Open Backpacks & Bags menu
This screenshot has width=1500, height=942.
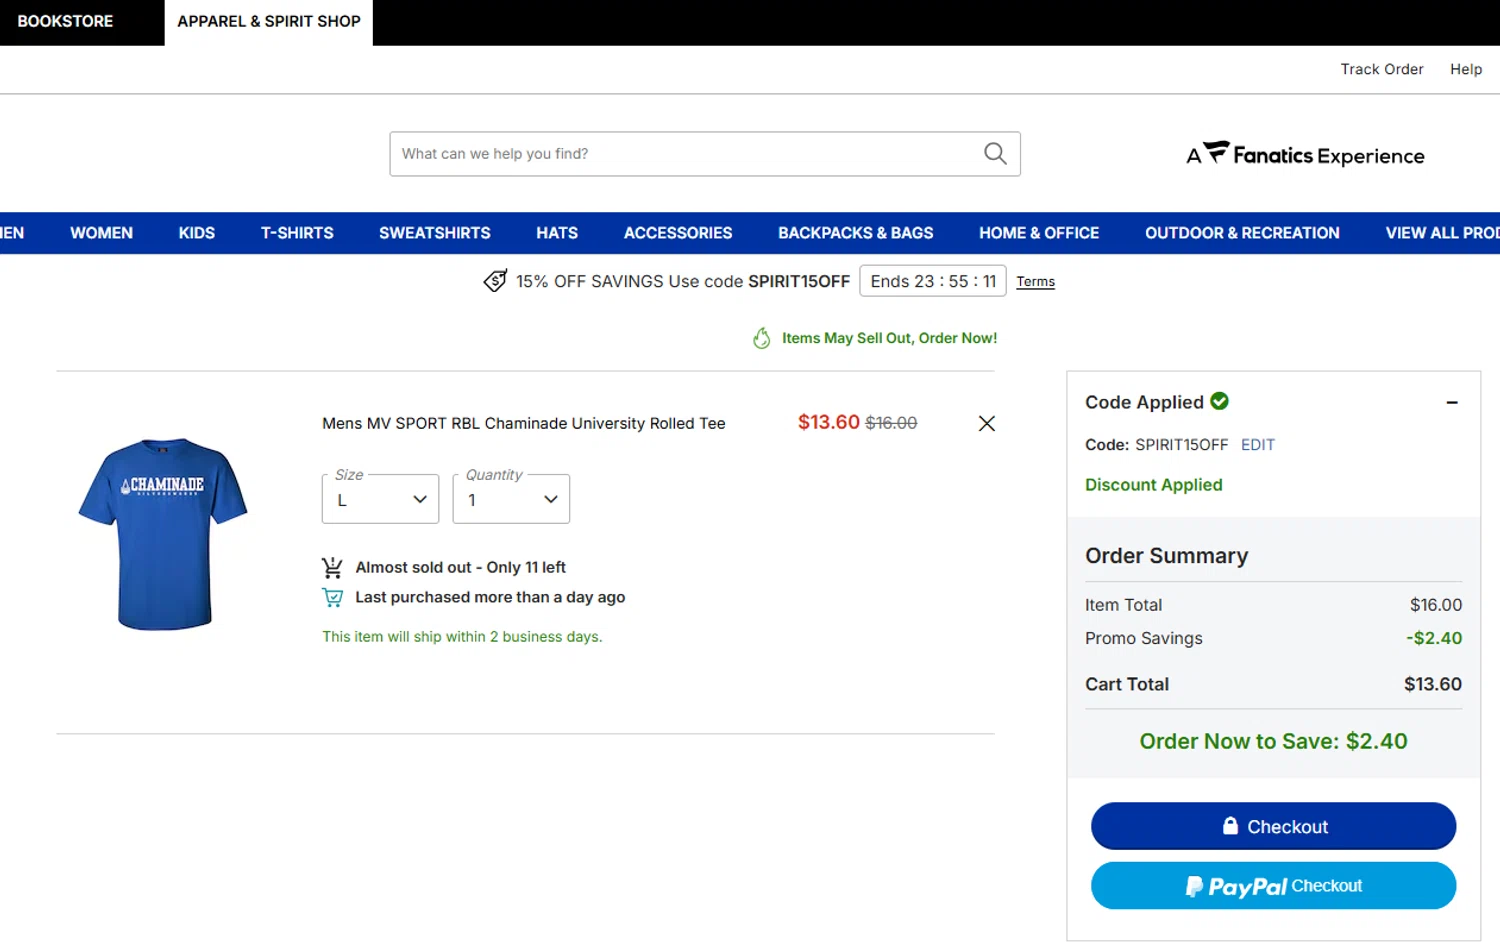(x=856, y=233)
